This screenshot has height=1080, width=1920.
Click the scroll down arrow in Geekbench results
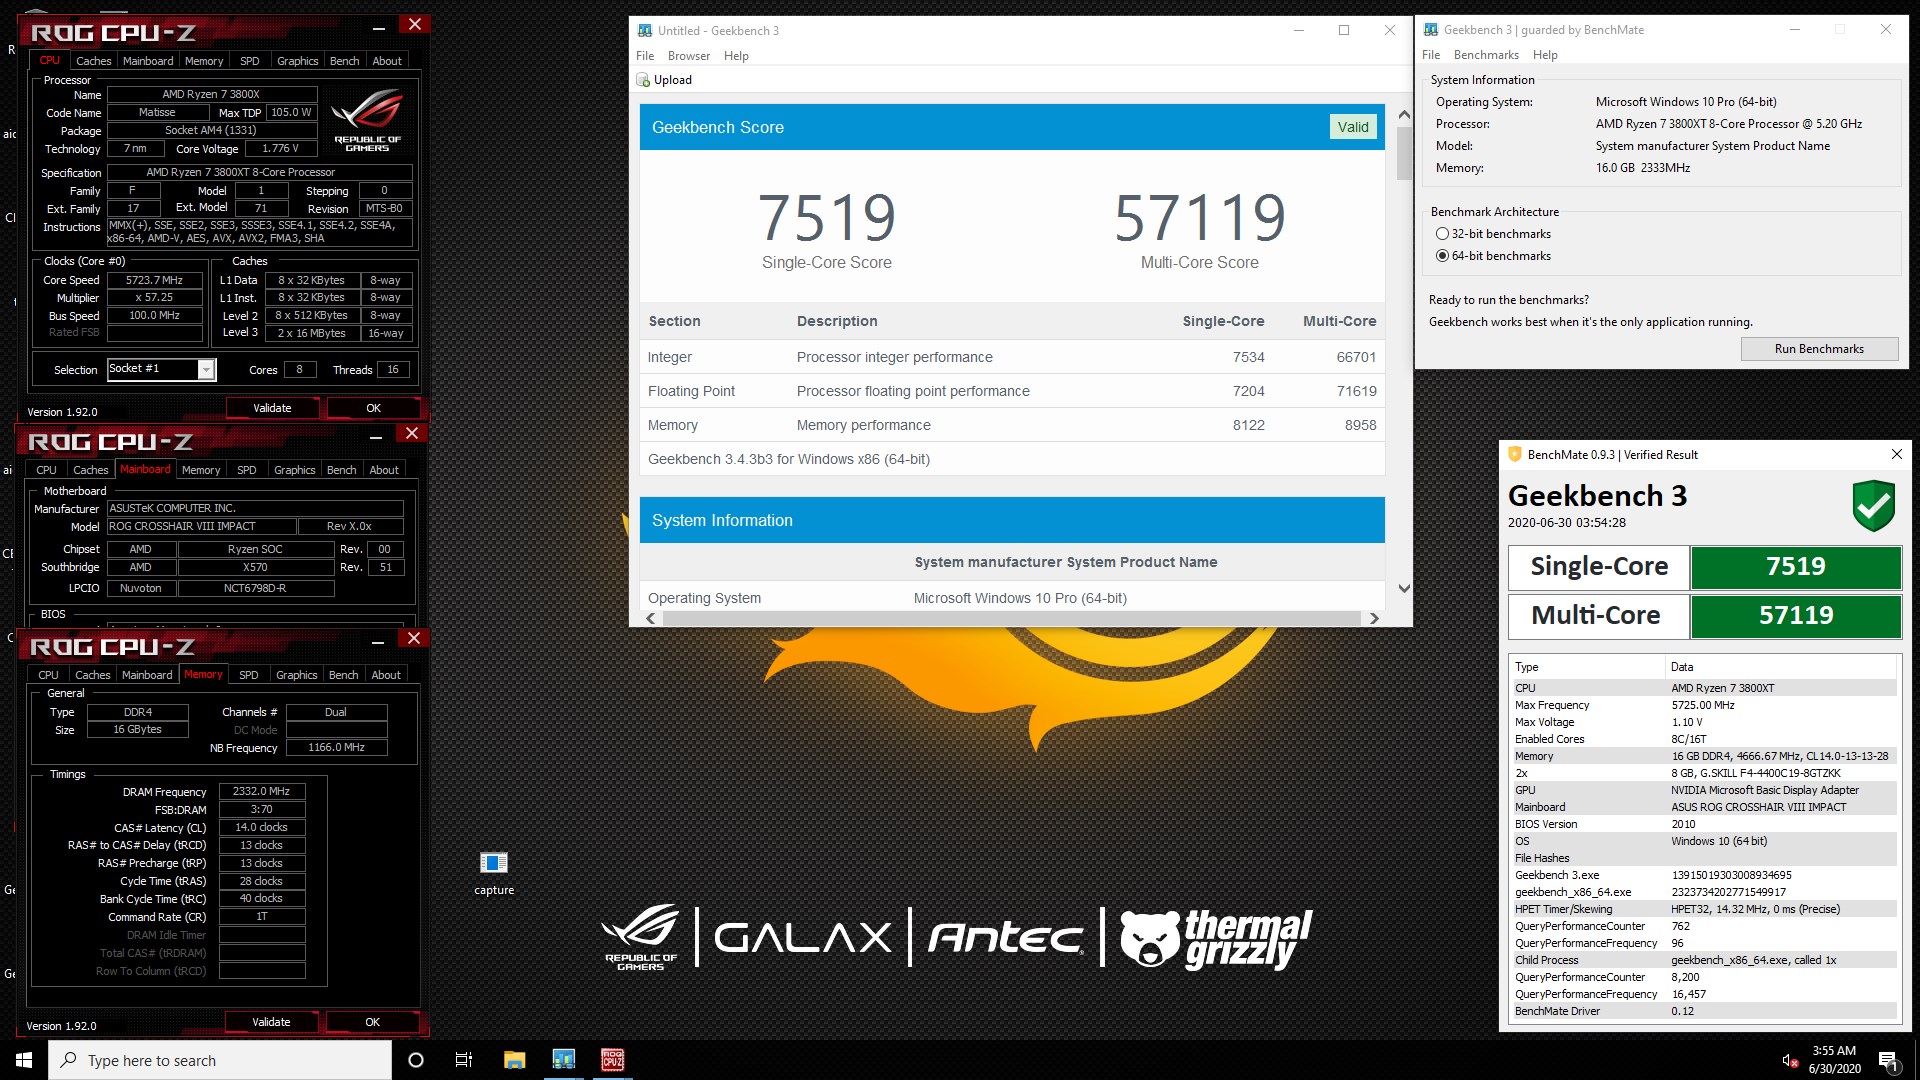[1404, 588]
